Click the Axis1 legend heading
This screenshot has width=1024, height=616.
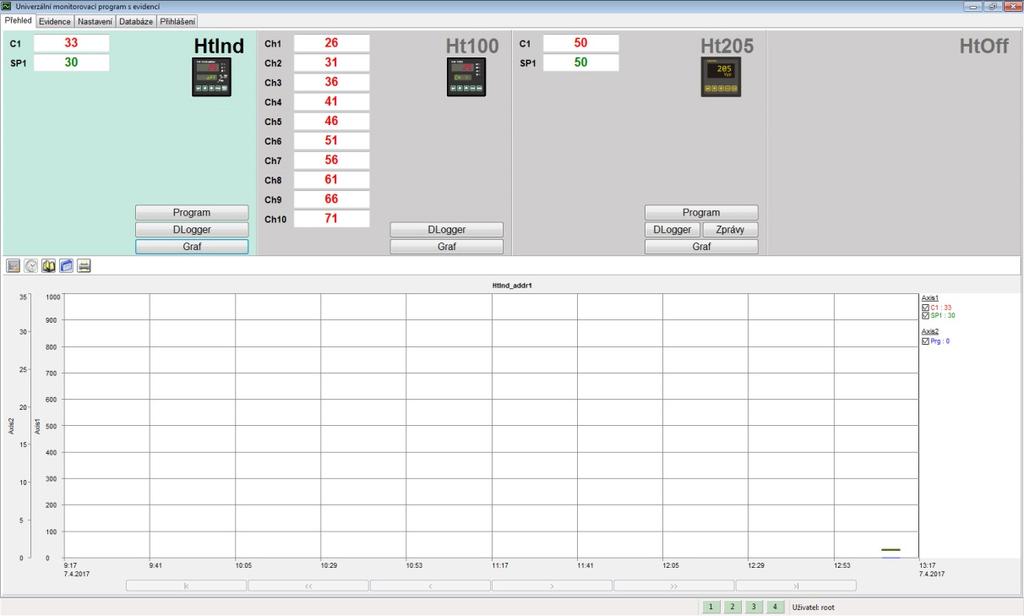pos(930,298)
